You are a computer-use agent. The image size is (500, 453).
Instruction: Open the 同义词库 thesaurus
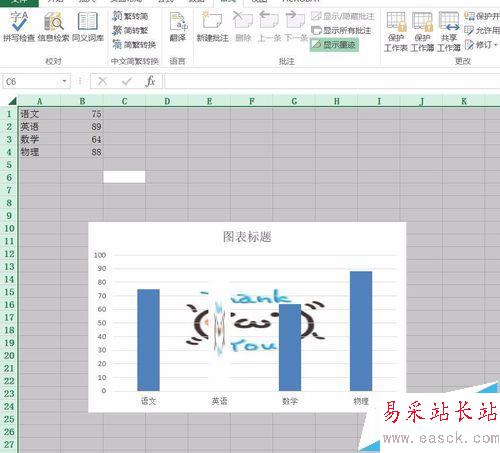pyautogui.click(x=88, y=27)
